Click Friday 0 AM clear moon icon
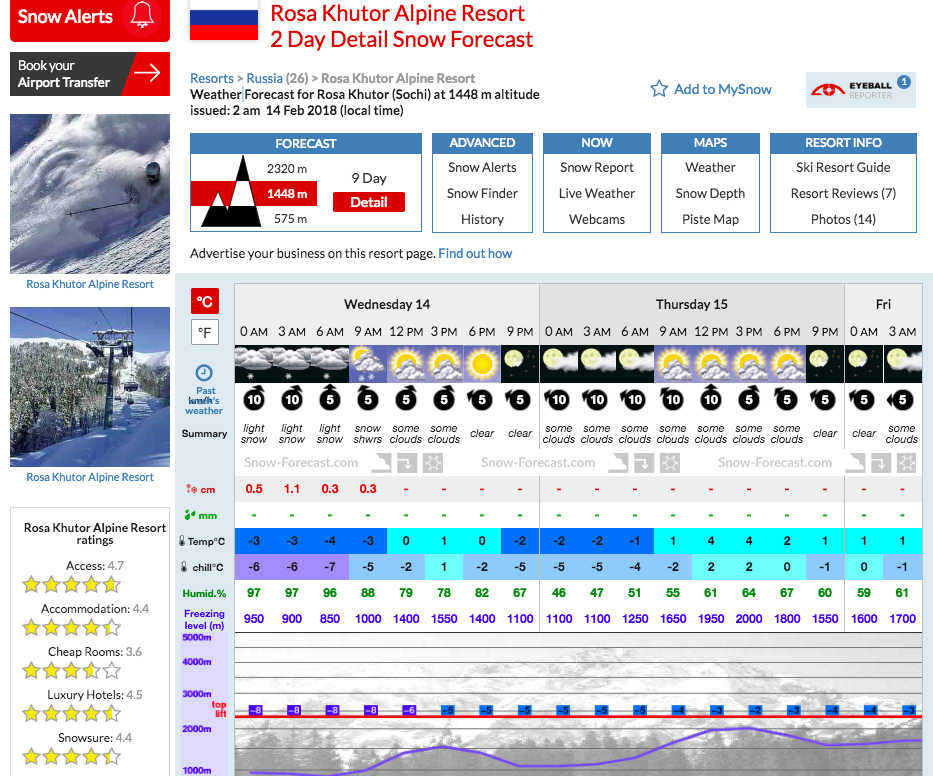Screen dimensions: 933x776 864,364
